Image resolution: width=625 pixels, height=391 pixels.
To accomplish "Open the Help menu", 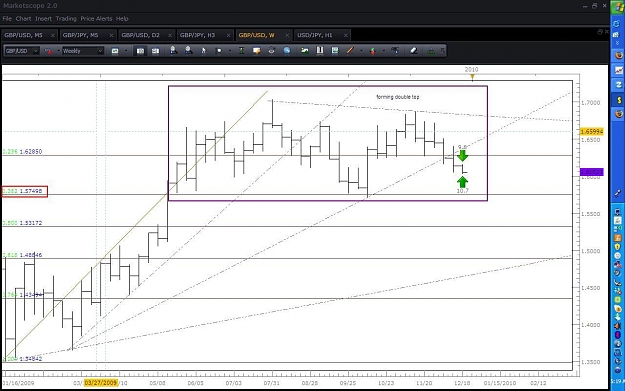I will pos(122,19).
